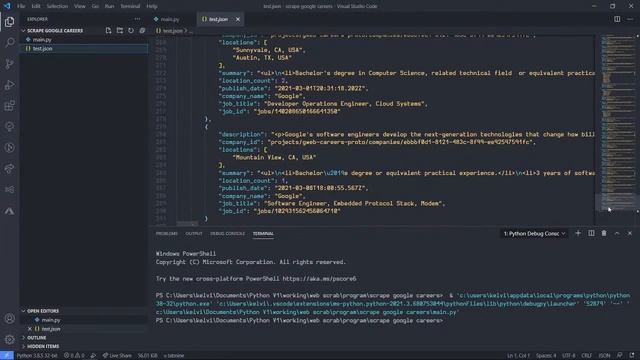
Task: Open the Manage gear icon
Action: [x=9, y=339]
